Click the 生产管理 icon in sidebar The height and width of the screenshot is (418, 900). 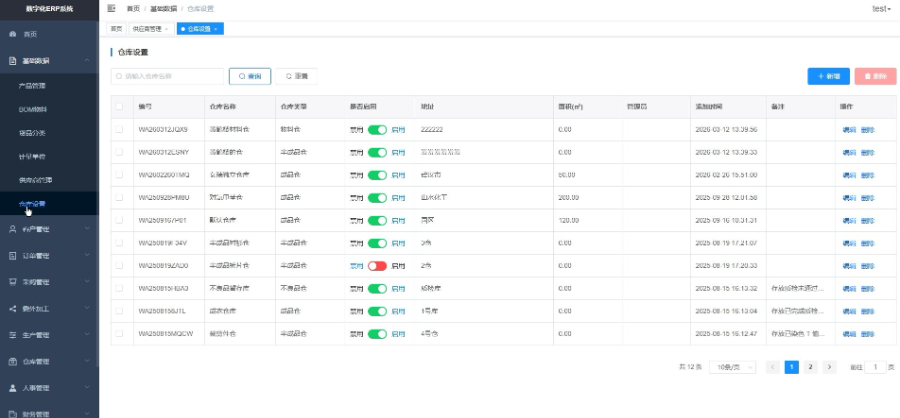click(x=13, y=335)
